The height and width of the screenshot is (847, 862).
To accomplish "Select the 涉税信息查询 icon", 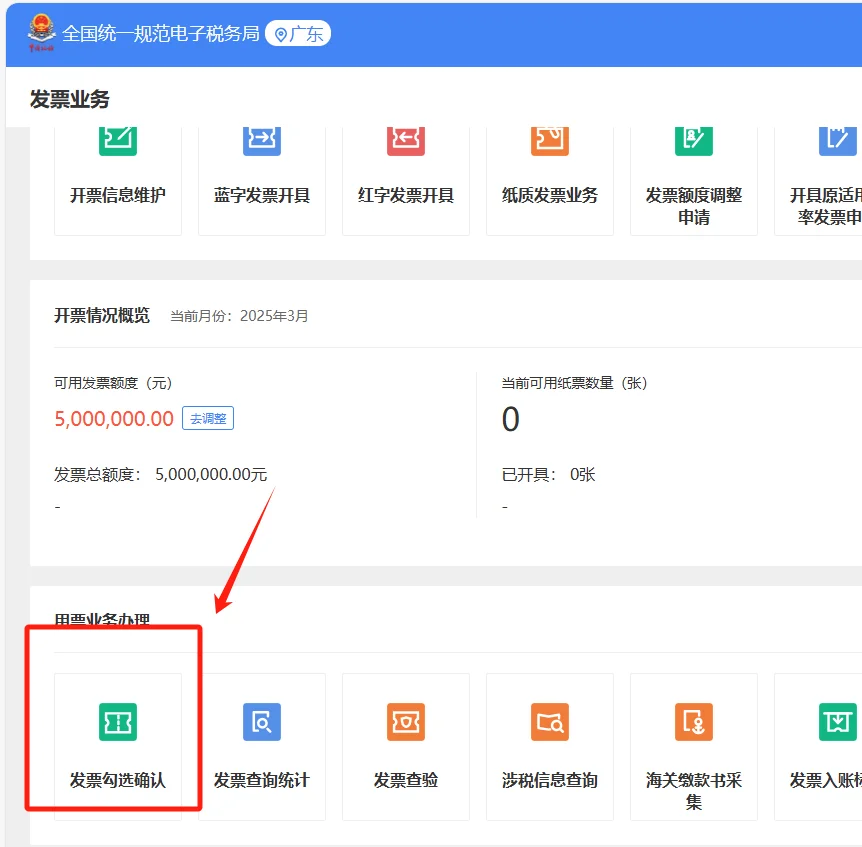I will click(549, 745).
